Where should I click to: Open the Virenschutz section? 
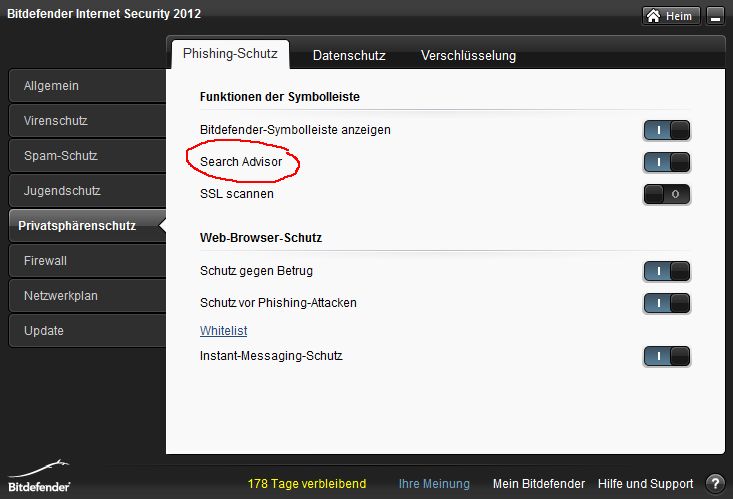87,121
